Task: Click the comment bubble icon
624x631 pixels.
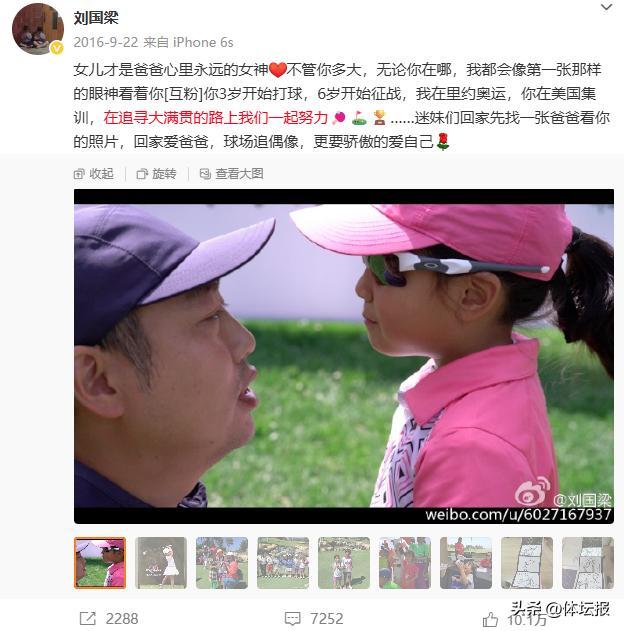Action: 292,618
